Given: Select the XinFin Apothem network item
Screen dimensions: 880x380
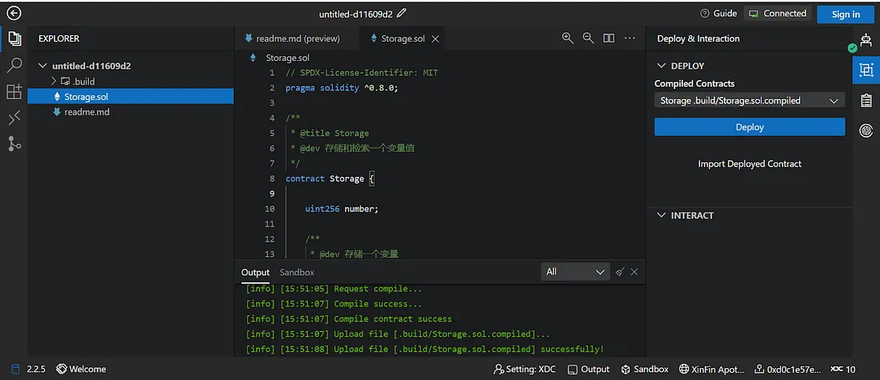Looking at the screenshot, I should (712, 369).
